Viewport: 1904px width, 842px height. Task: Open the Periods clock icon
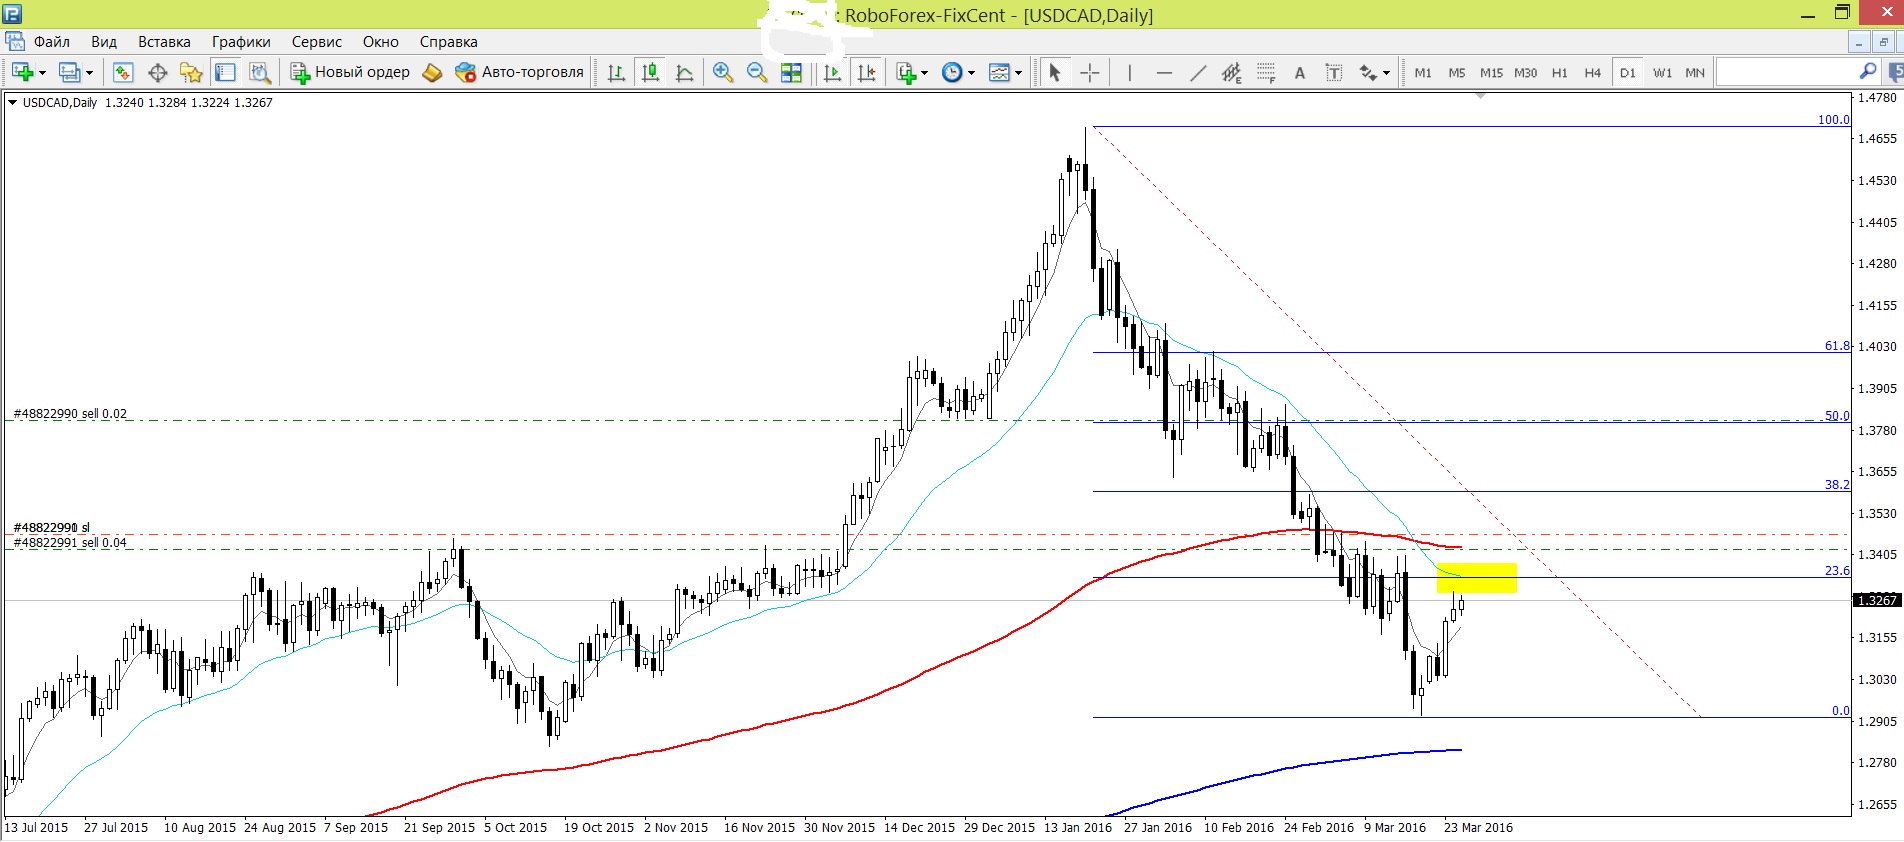tap(952, 72)
